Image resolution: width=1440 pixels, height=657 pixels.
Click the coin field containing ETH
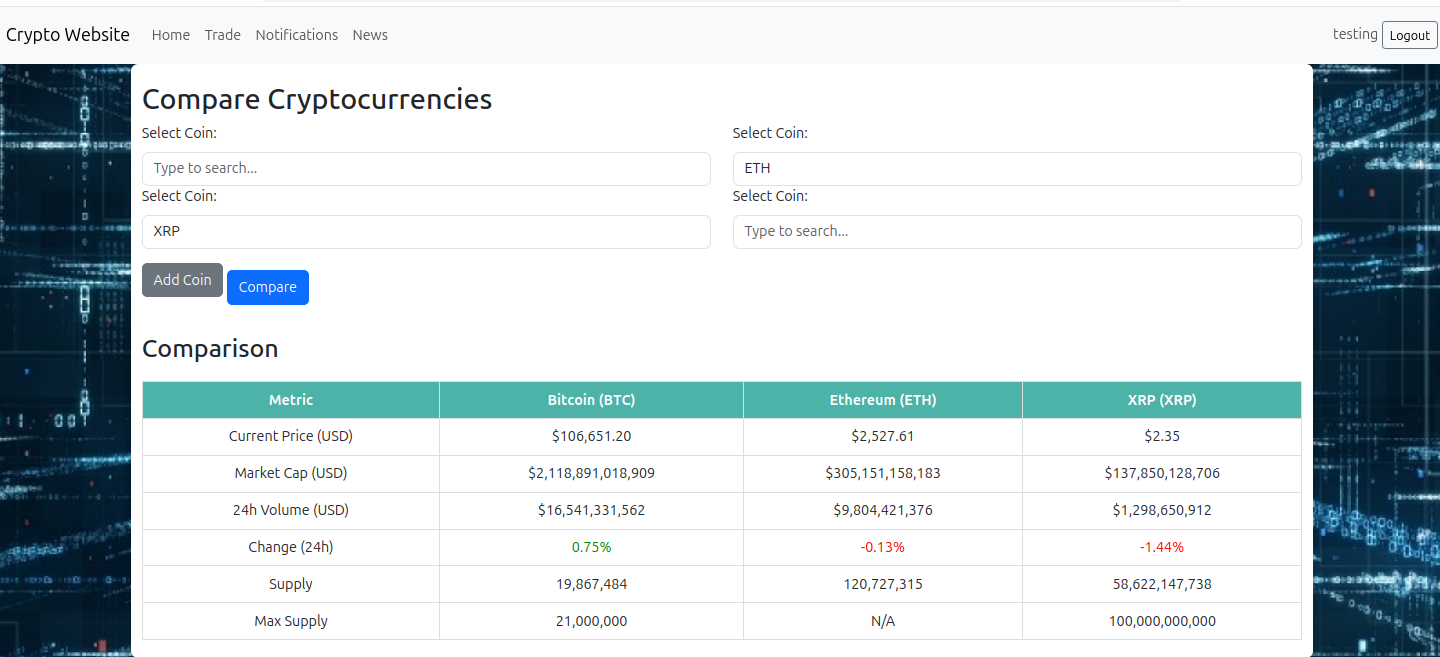[1016, 169]
